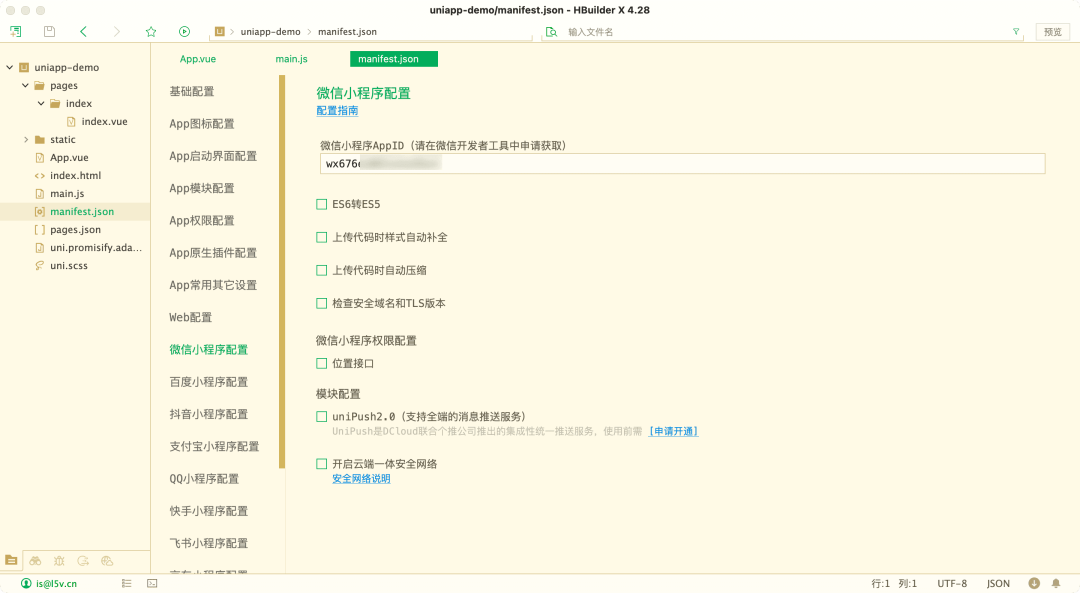Open the bug debug panel icon
The image size is (1080, 593).
coord(59,561)
